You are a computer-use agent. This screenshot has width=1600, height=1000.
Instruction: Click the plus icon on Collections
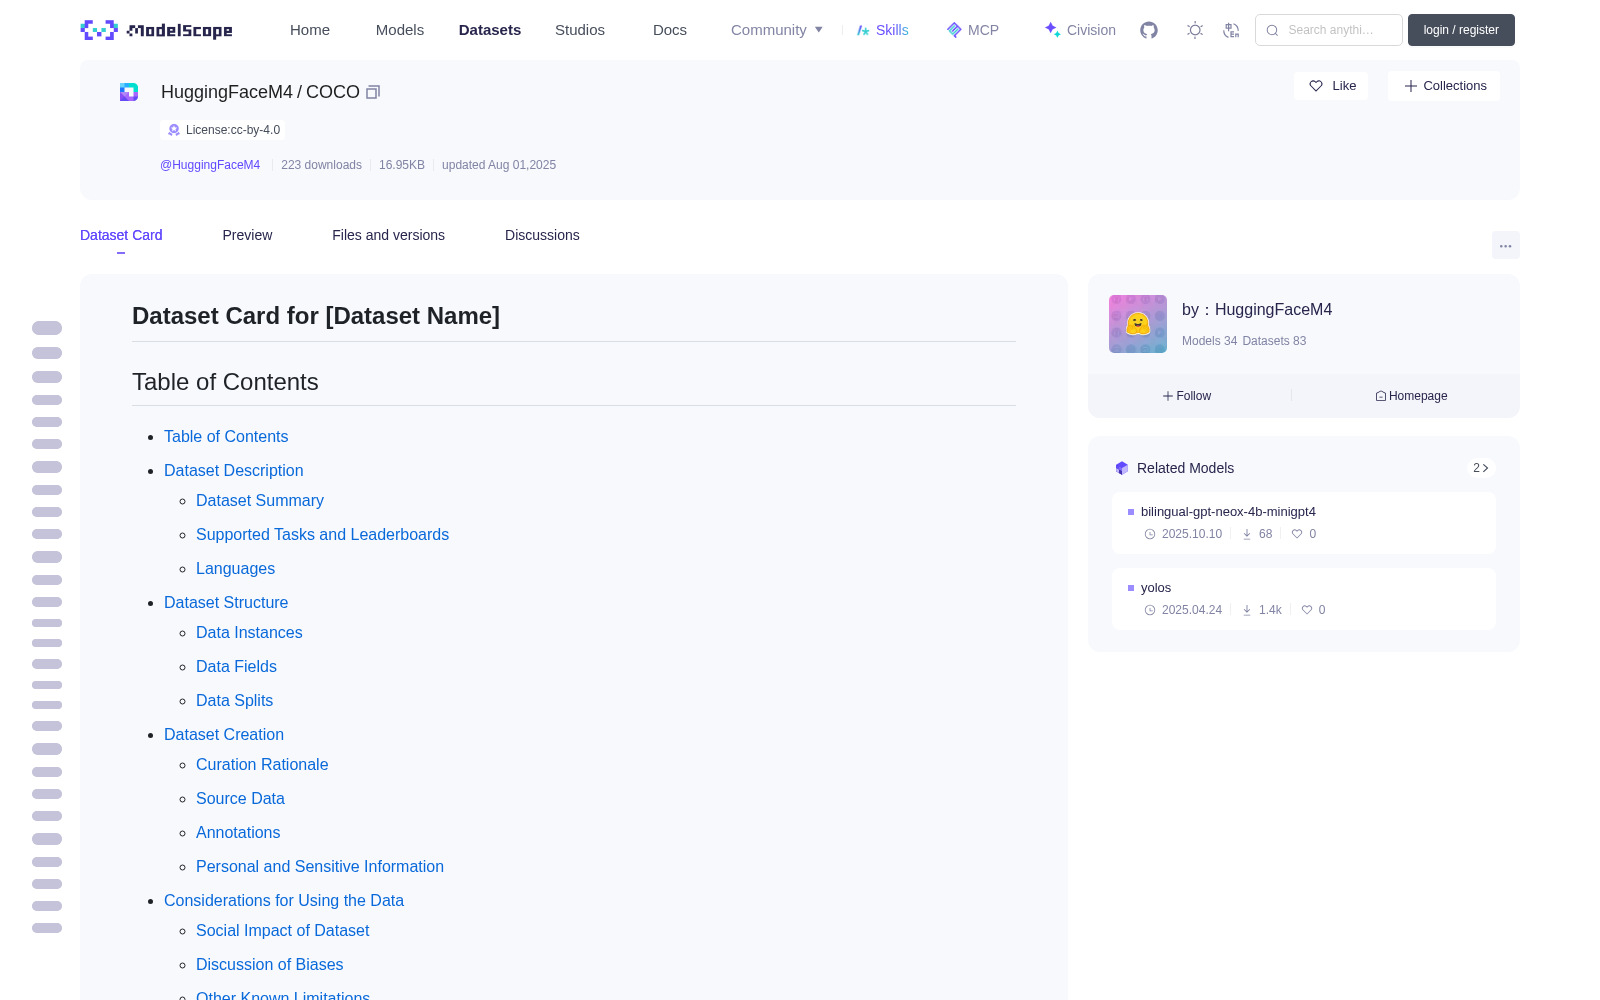pyautogui.click(x=1411, y=86)
